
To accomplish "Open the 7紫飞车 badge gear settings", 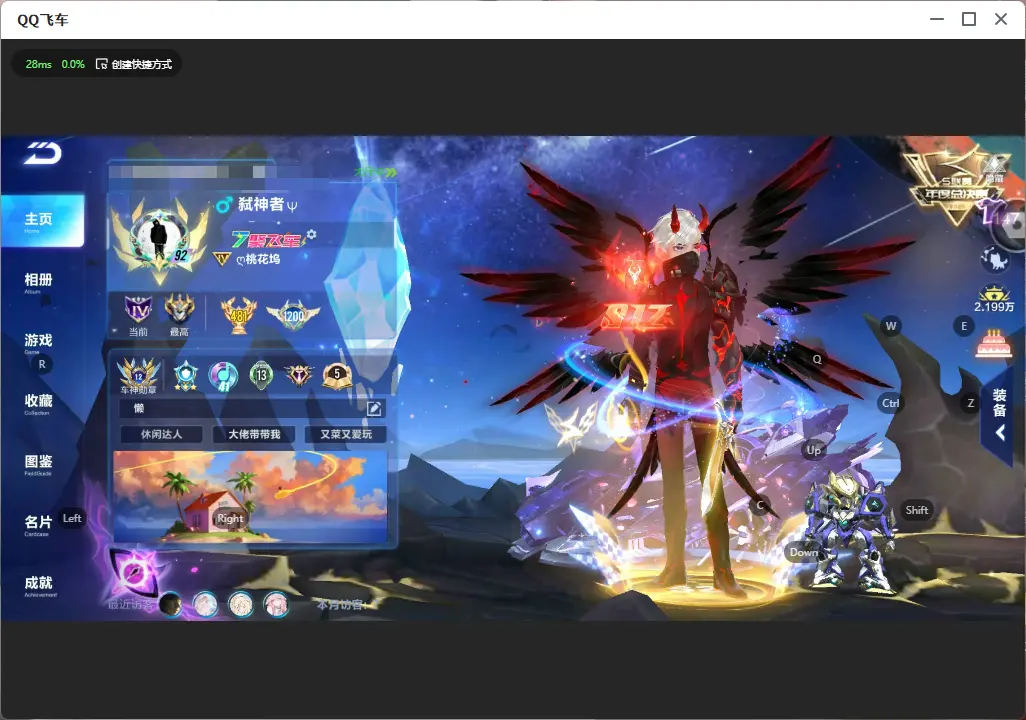I will coord(311,234).
